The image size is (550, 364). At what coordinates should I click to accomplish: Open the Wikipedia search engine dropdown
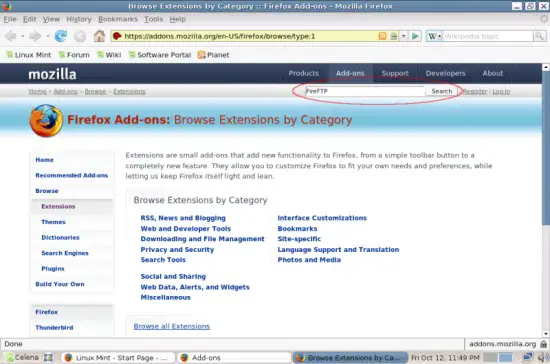[x=435, y=36]
